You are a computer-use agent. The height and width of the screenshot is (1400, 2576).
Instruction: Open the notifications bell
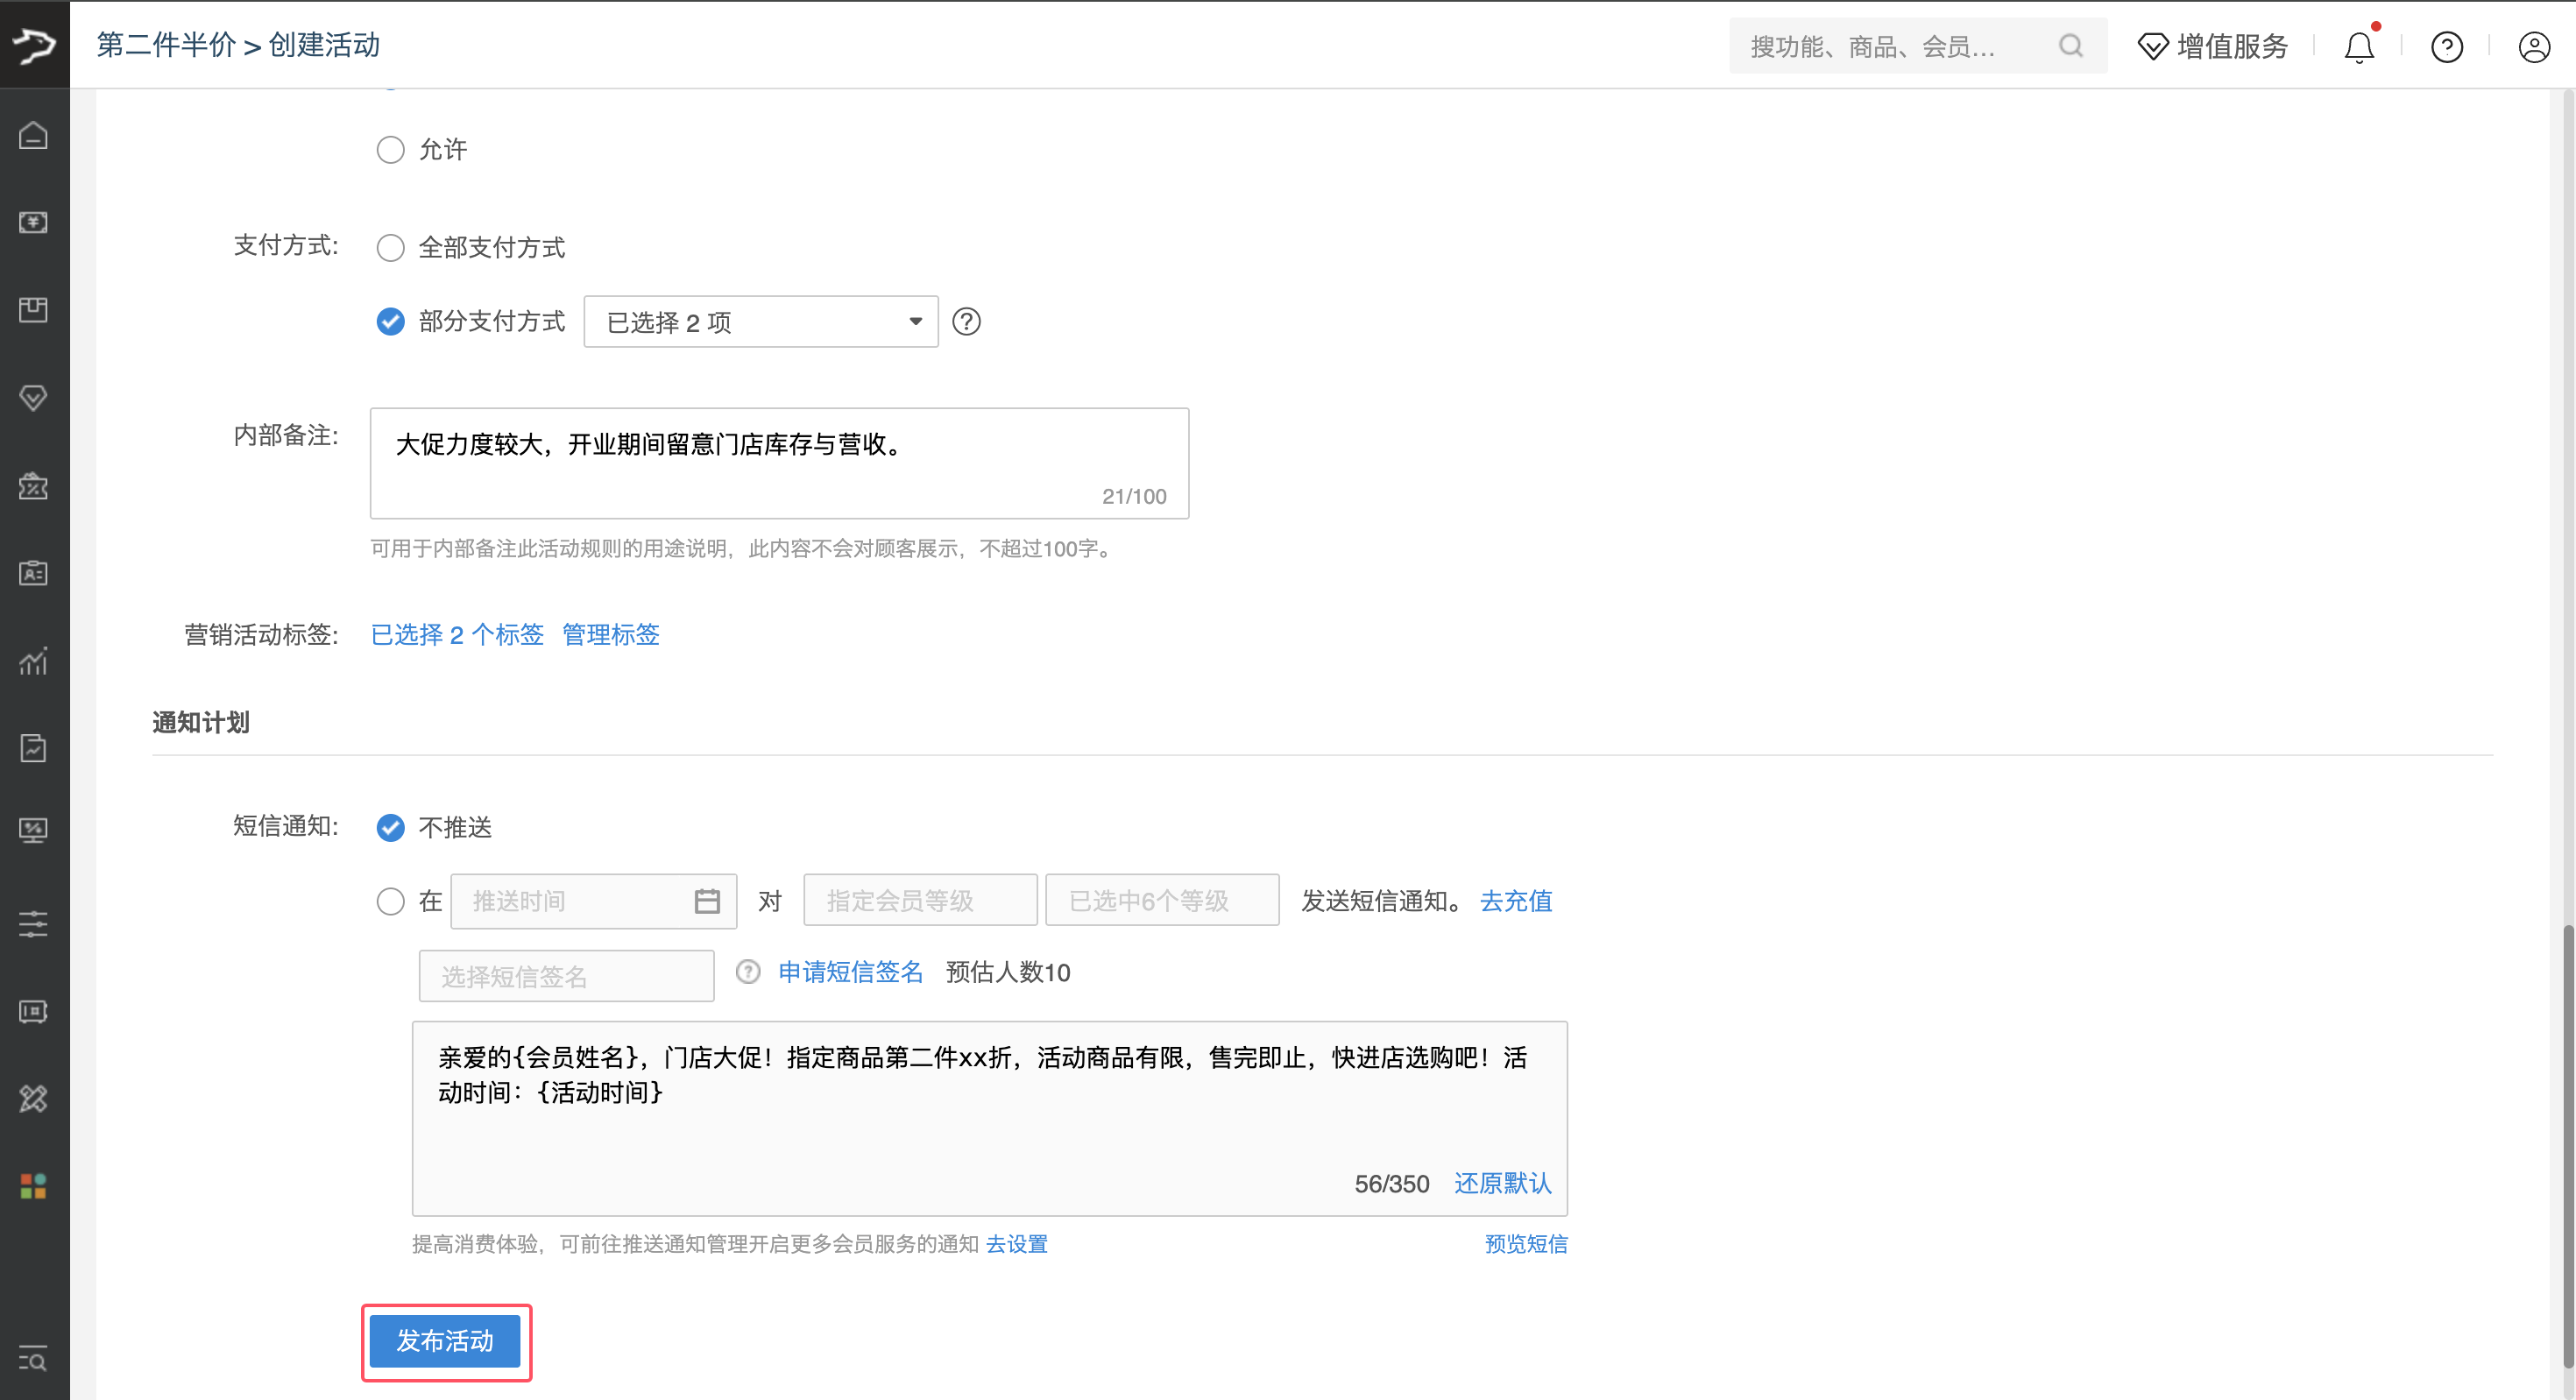[2359, 47]
